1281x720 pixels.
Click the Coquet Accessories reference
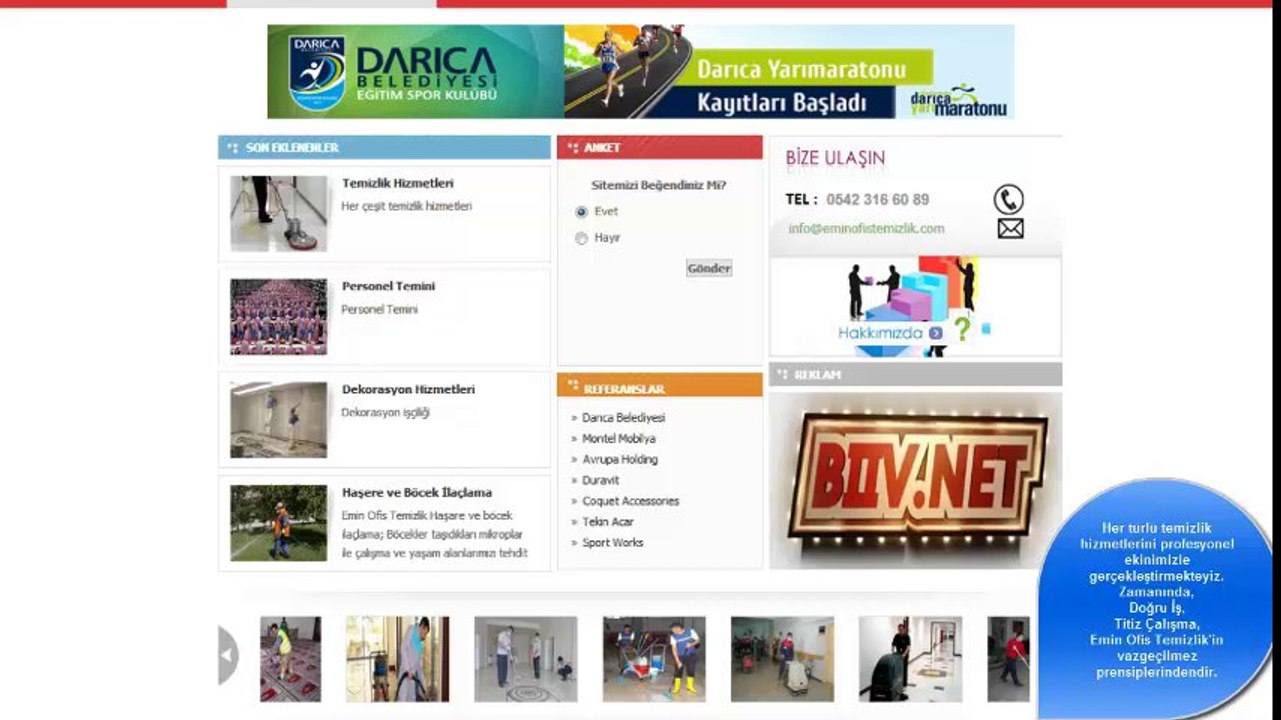click(631, 502)
